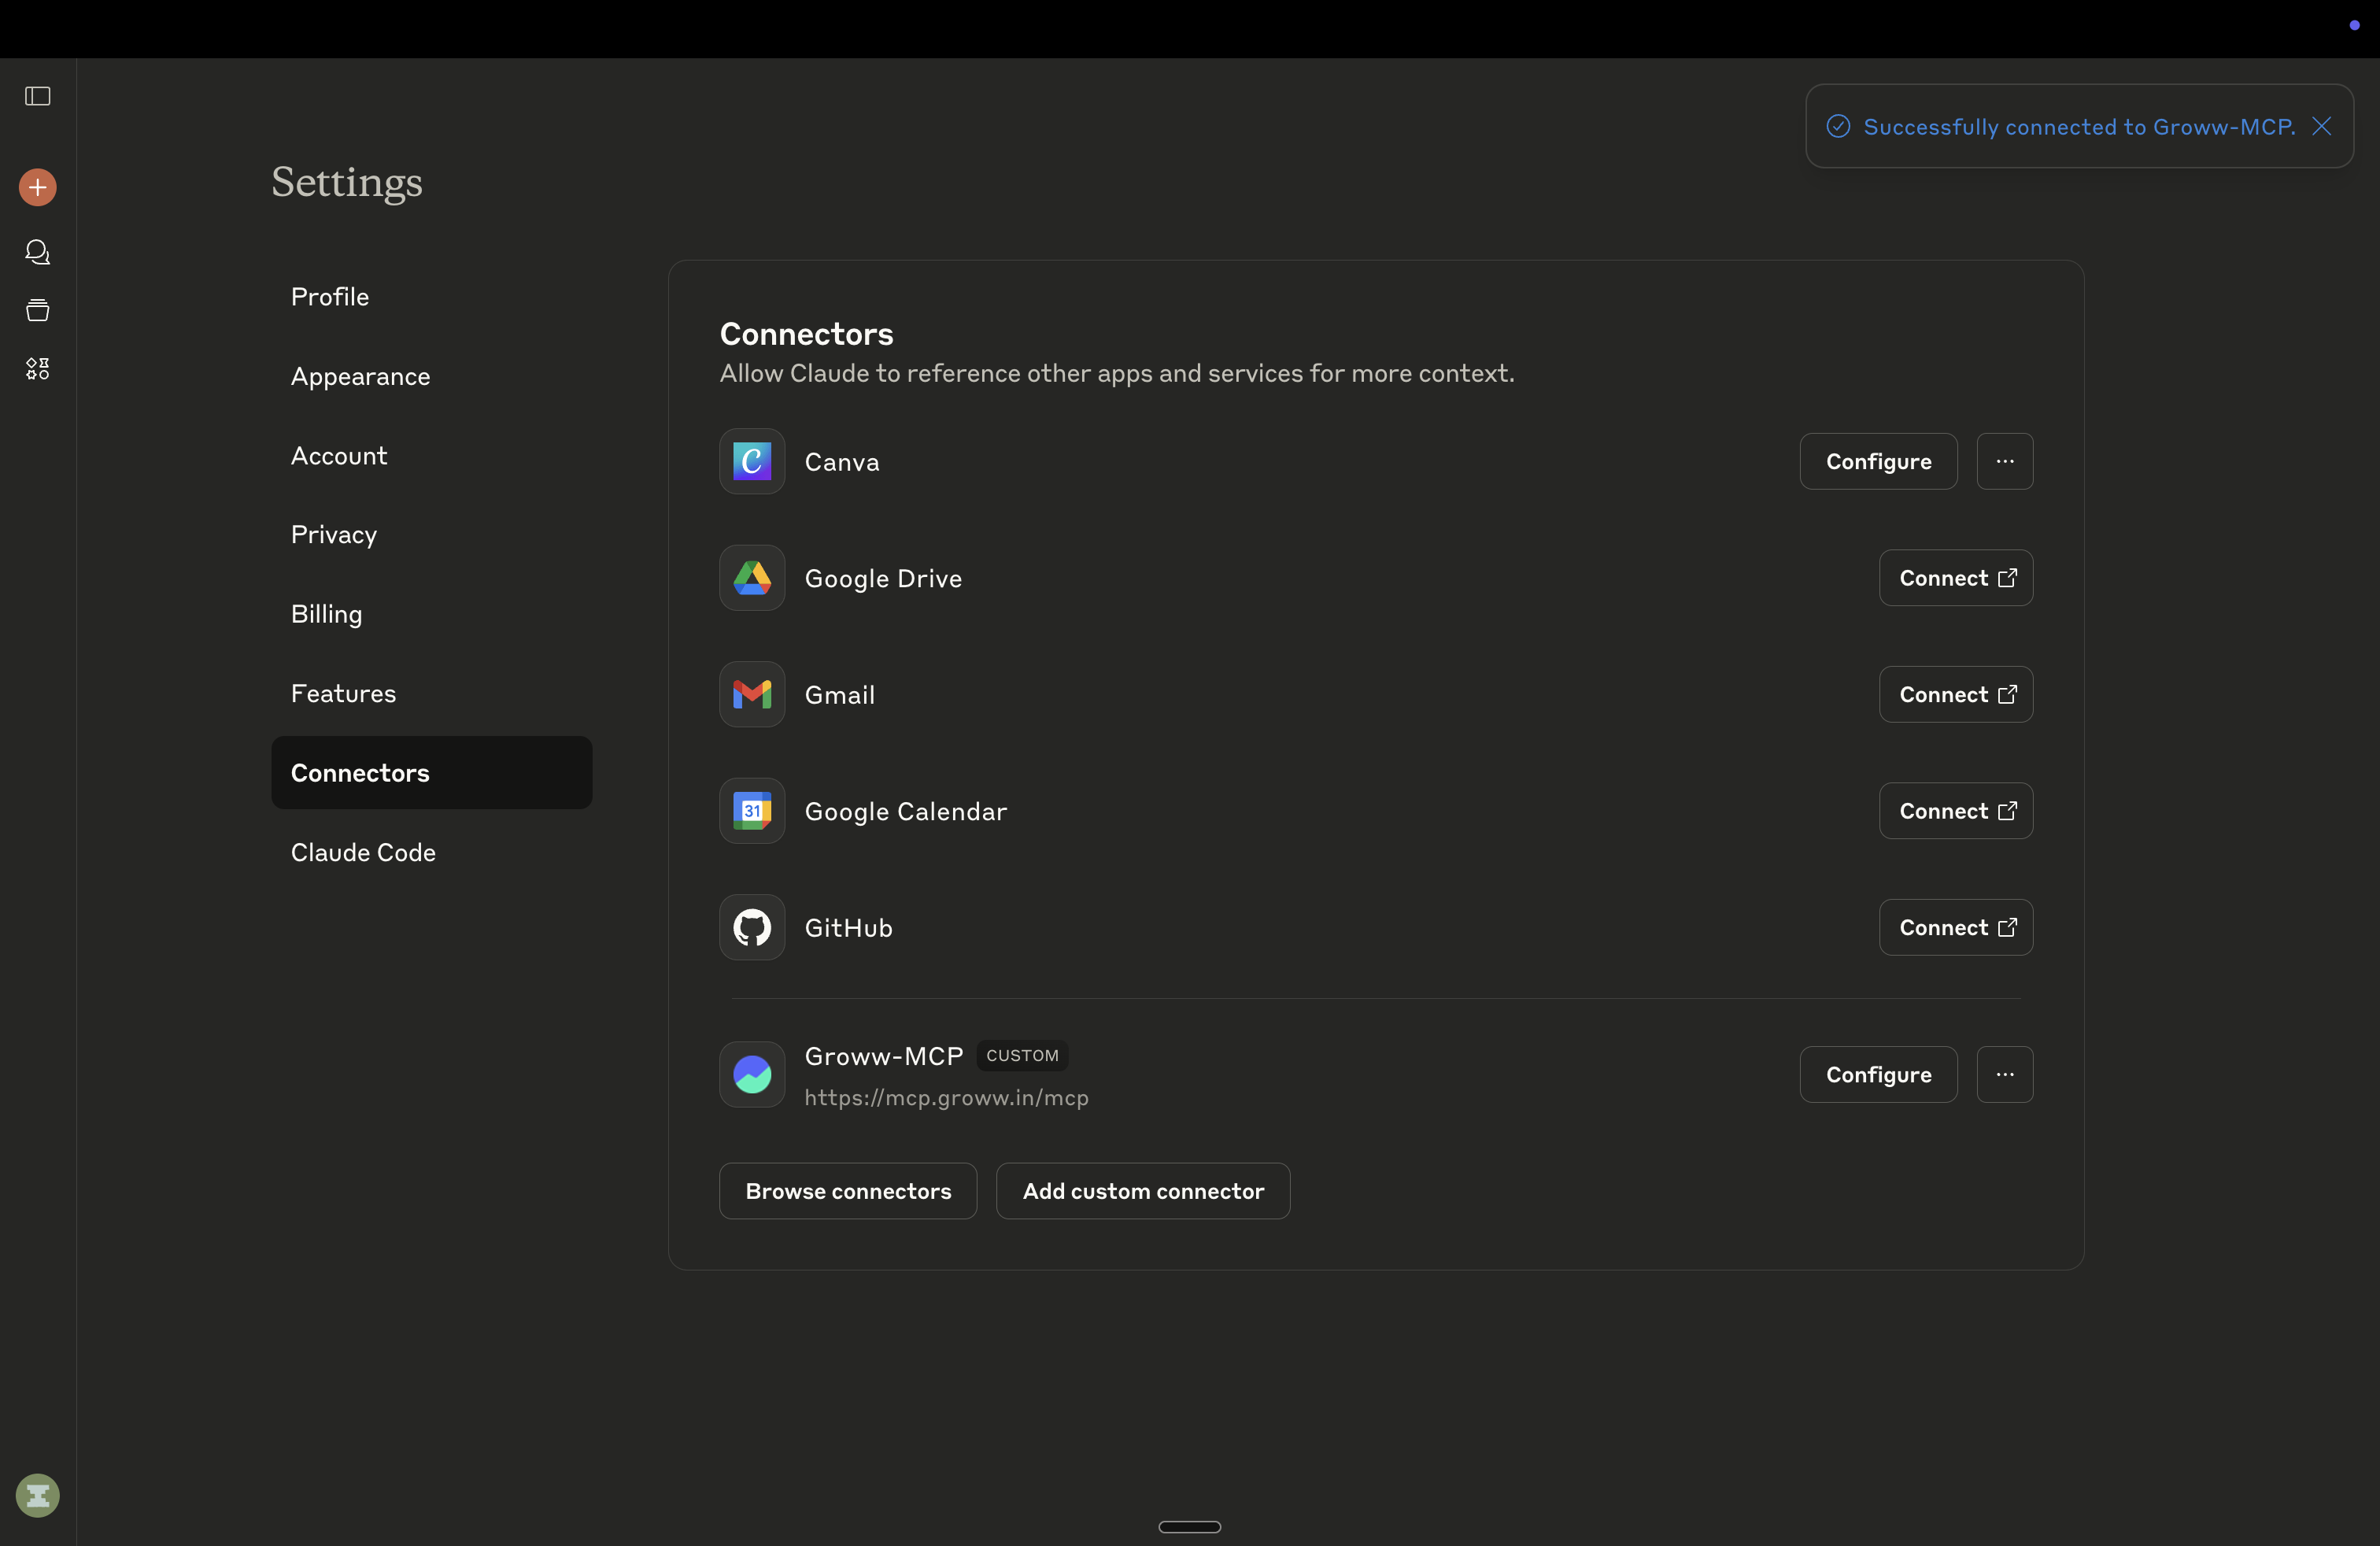Click Add custom connector
Image resolution: width=2380 pixels, height=1546 pixels.
pos(1143,1191)
